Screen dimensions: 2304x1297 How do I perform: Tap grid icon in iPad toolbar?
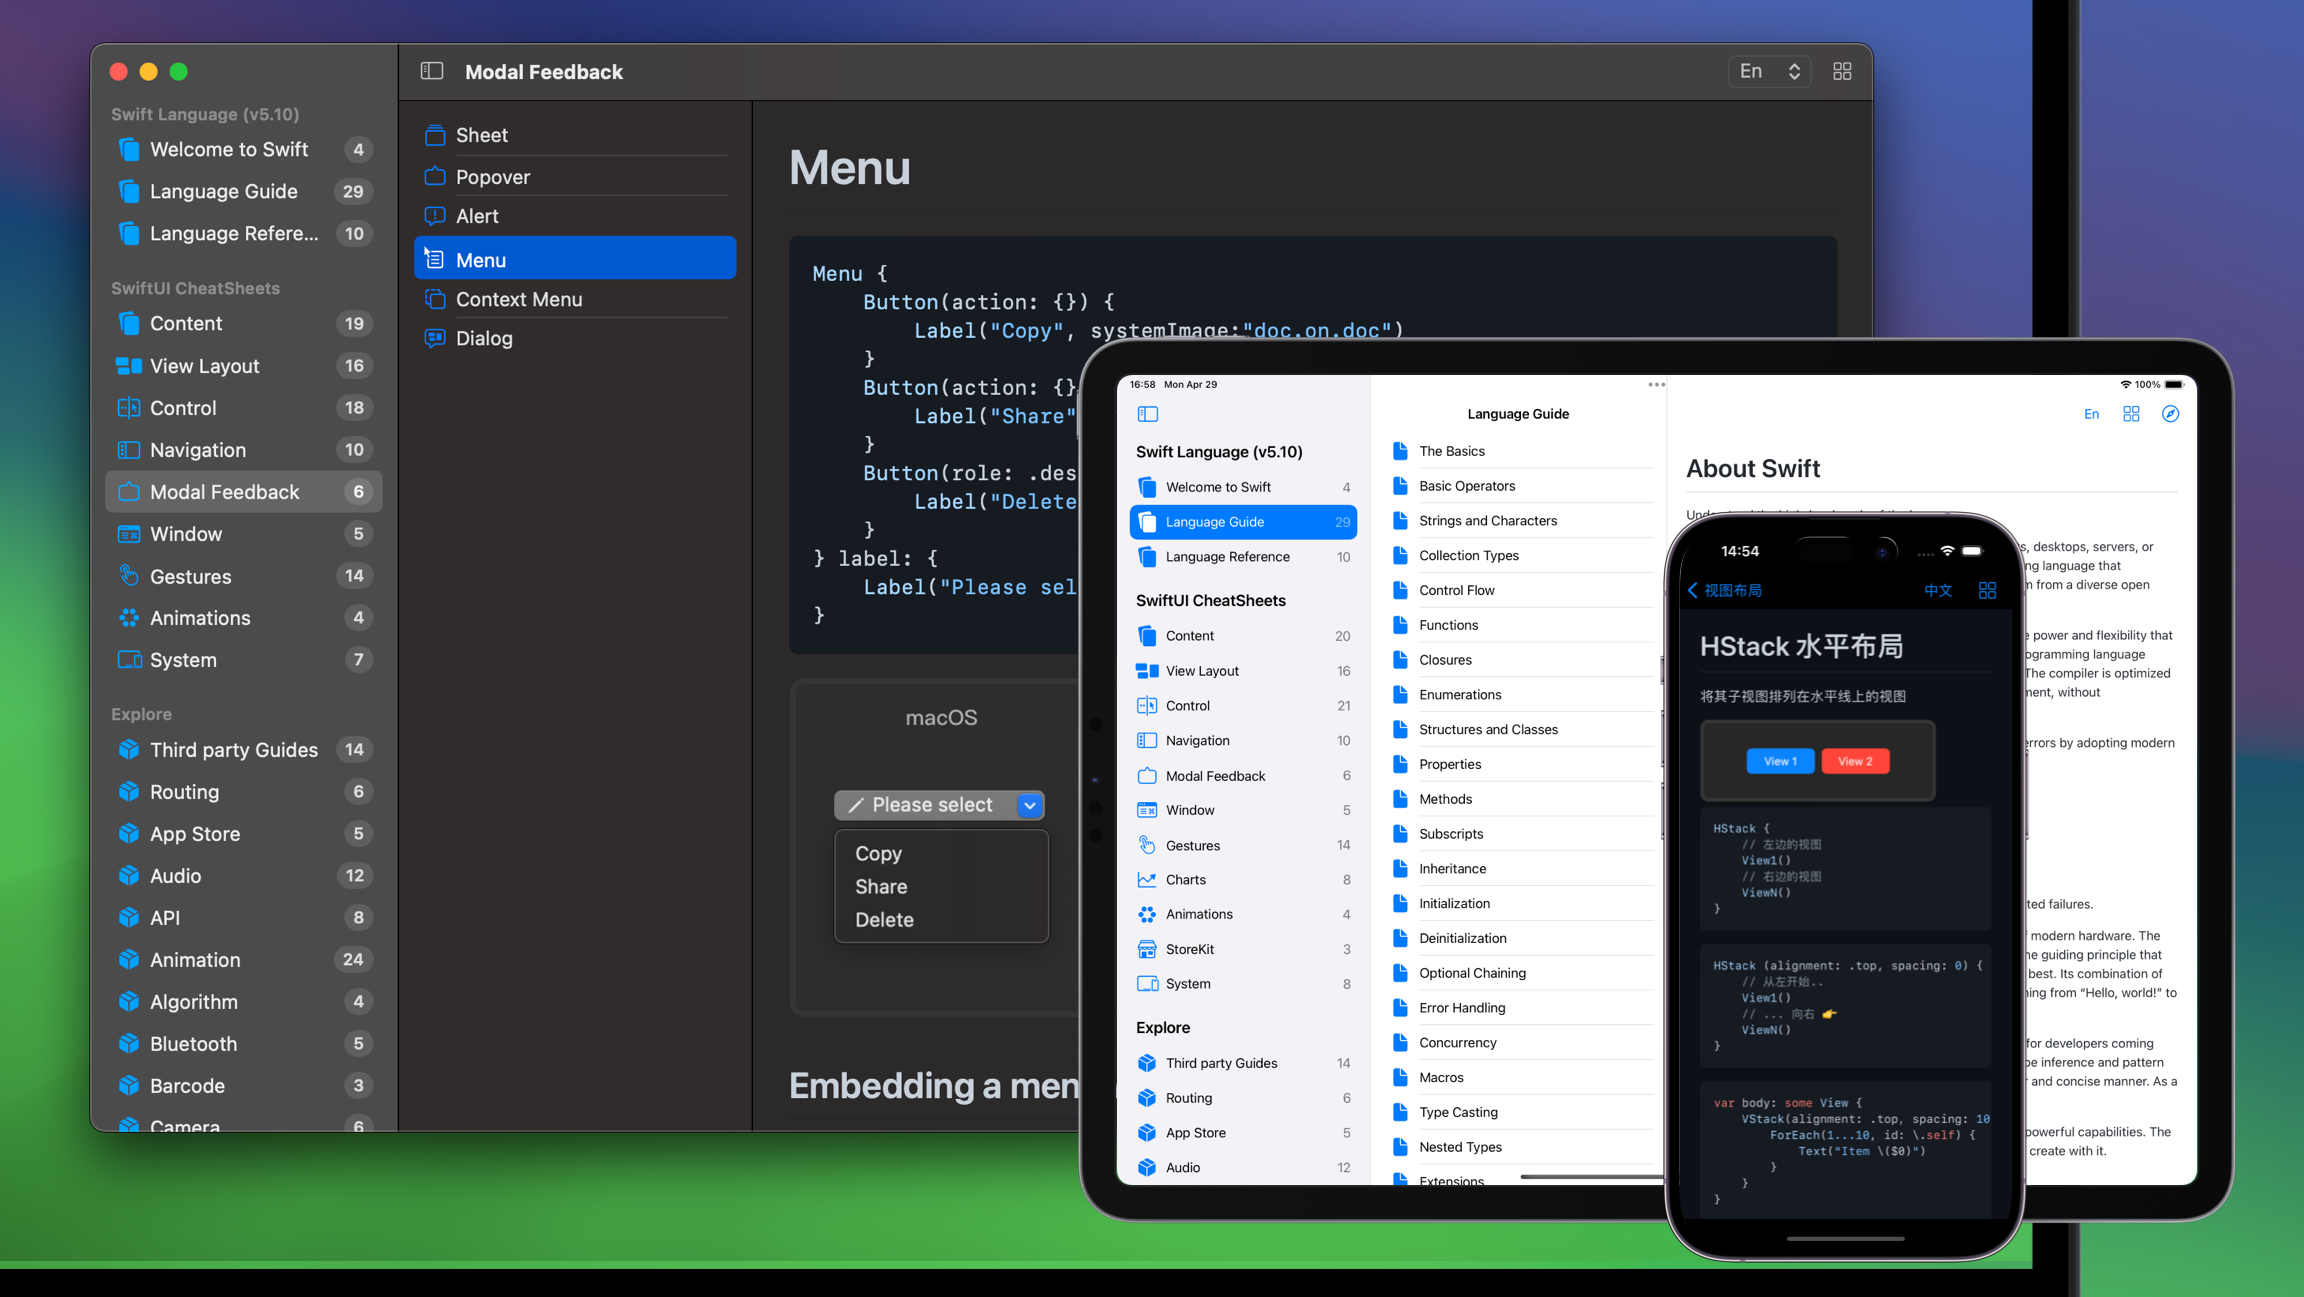[2131, 414]
